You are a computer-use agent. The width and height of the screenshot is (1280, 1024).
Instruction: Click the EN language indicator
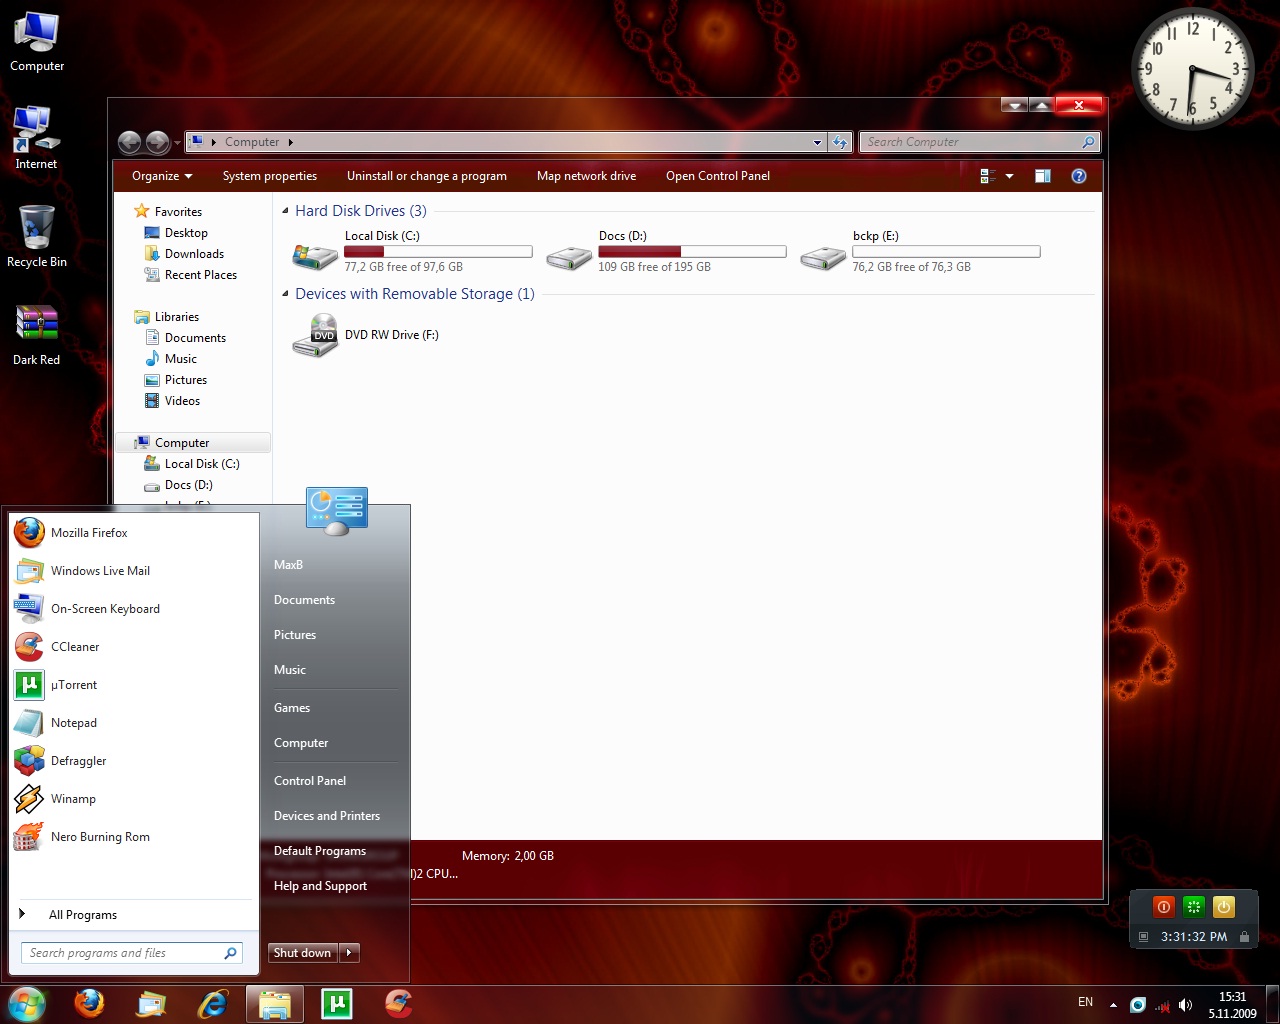[1085, 1002]
